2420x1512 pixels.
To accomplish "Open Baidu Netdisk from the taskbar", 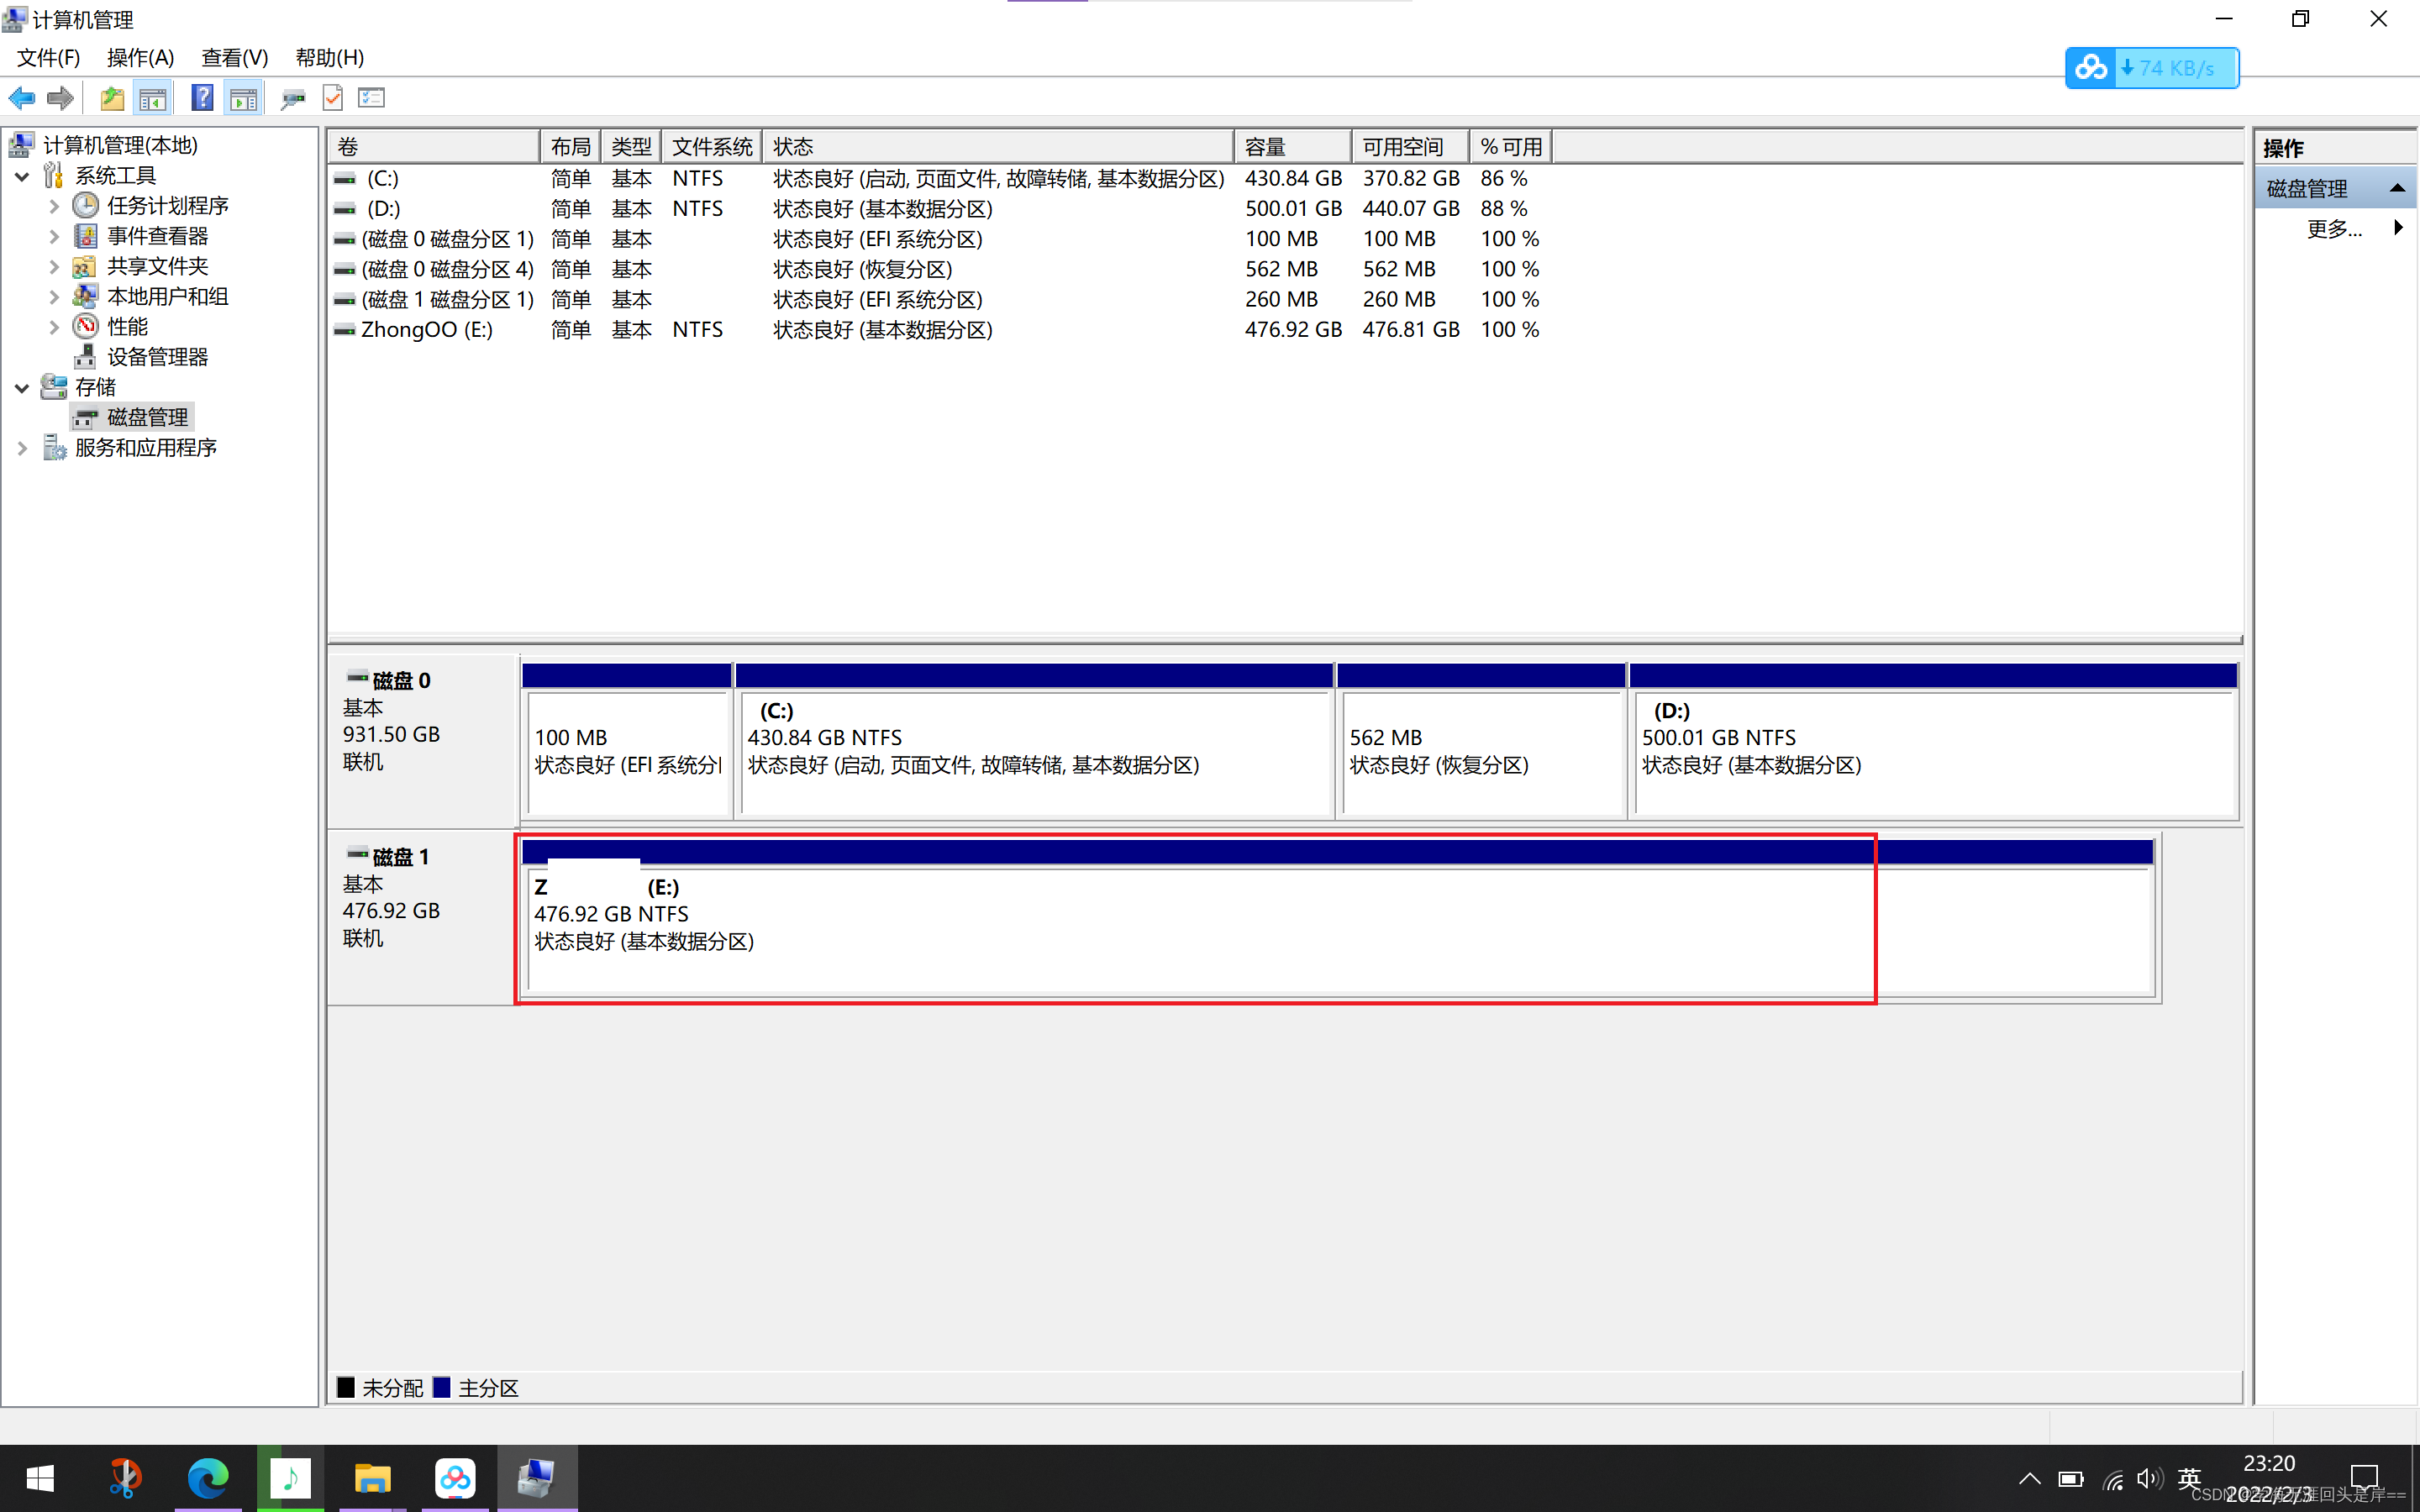I will click(x=455, y=1478).
